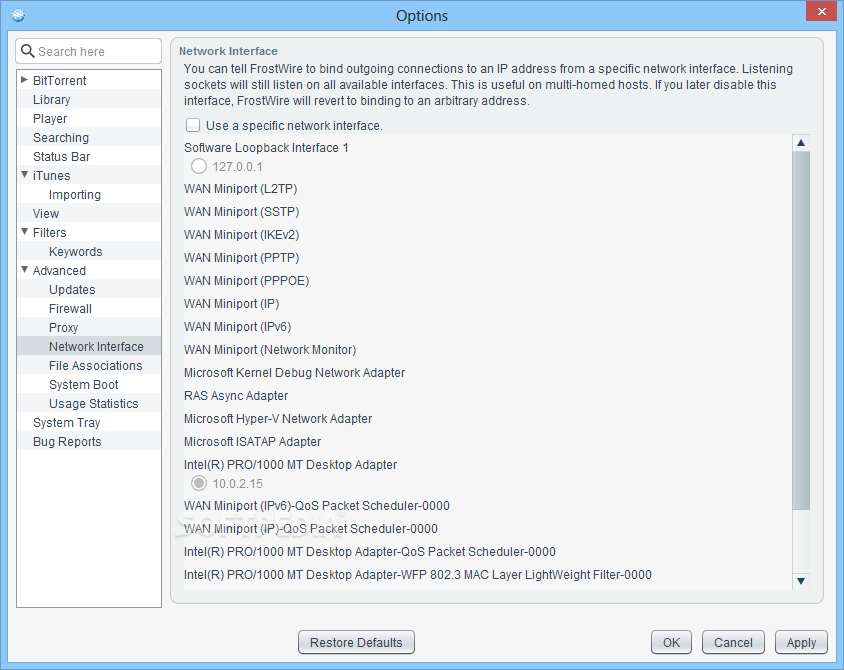The height and width of the screenshot is (670, 844).
Task: Click the scroll up arrow of interface list
Action: (x=801, y=143)
